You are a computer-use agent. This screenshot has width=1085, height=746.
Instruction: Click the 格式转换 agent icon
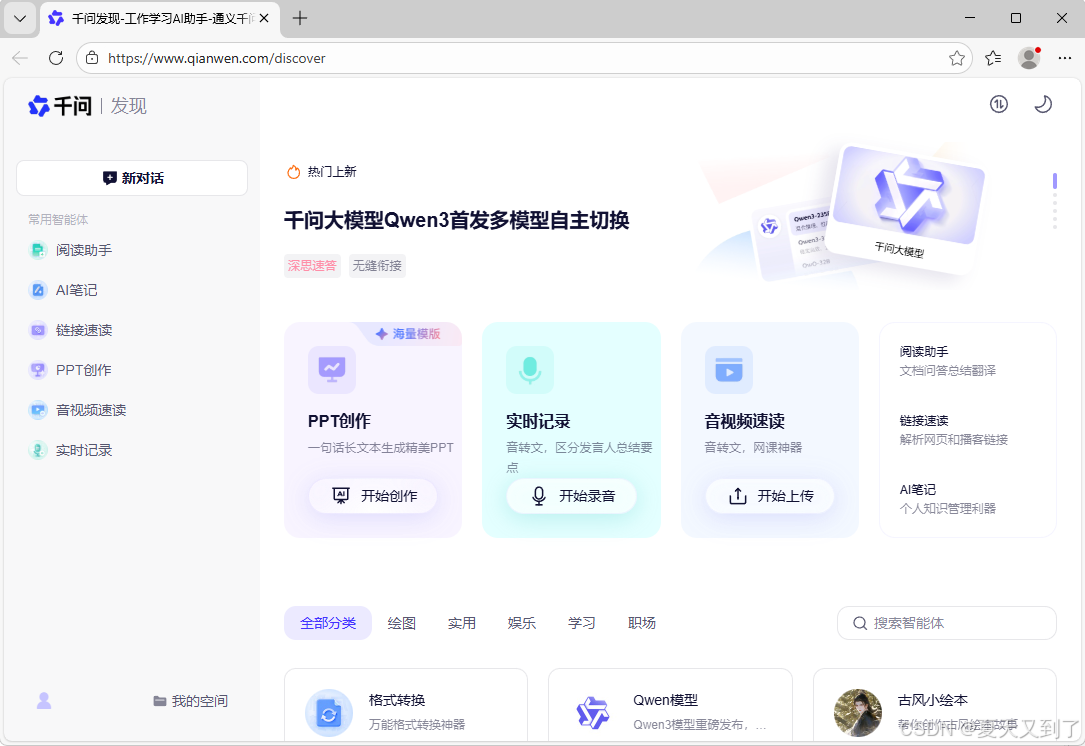point(329,713)
